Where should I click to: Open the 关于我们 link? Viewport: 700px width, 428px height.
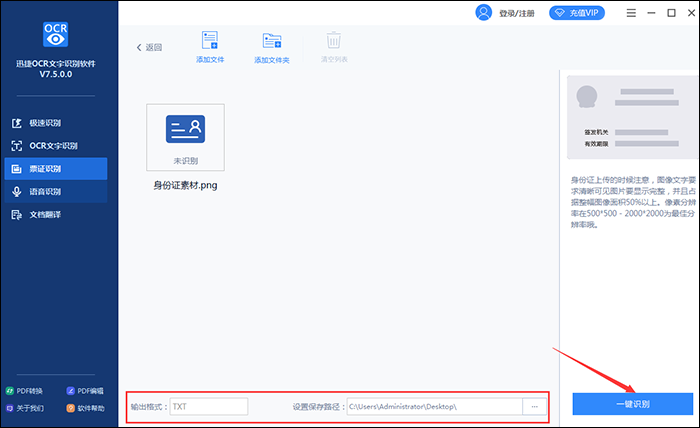[25, 408]
